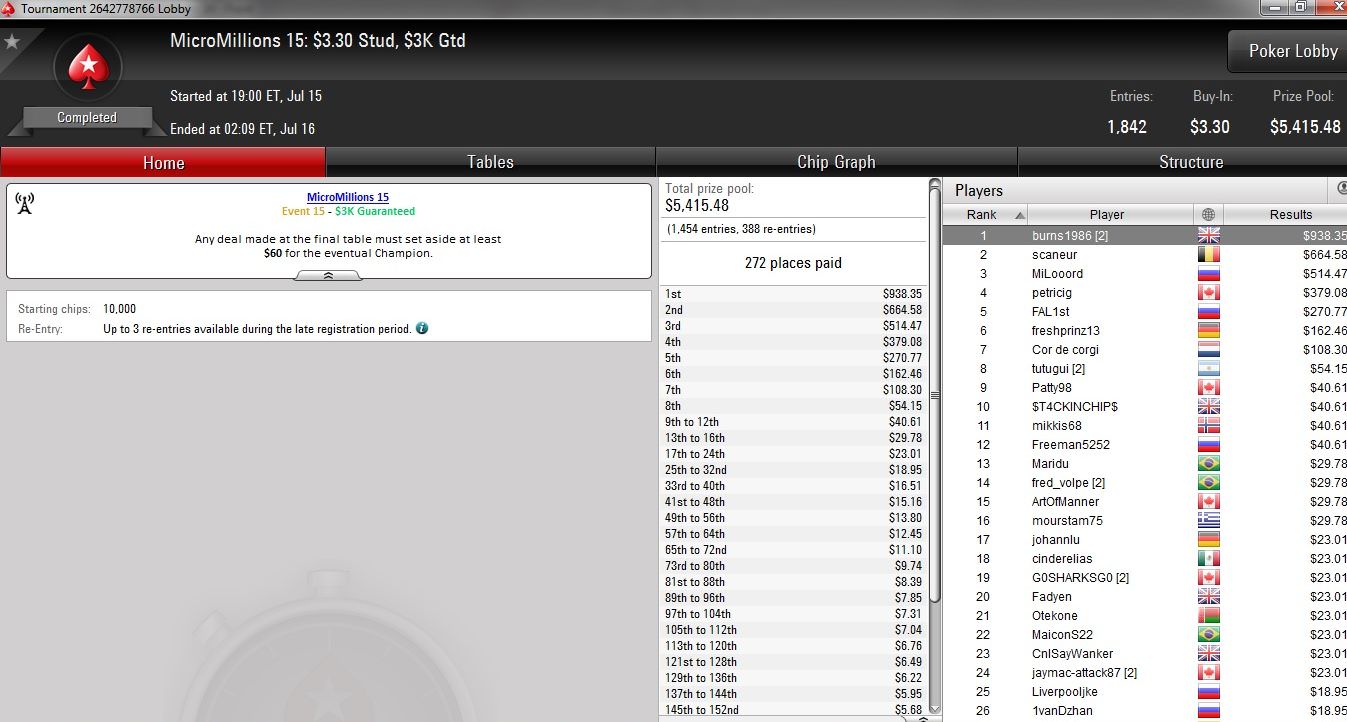Screen dimensions: 1347x722
Task: Click the Belgian flag beside scaneur
Action: [x=1208, y=255]
